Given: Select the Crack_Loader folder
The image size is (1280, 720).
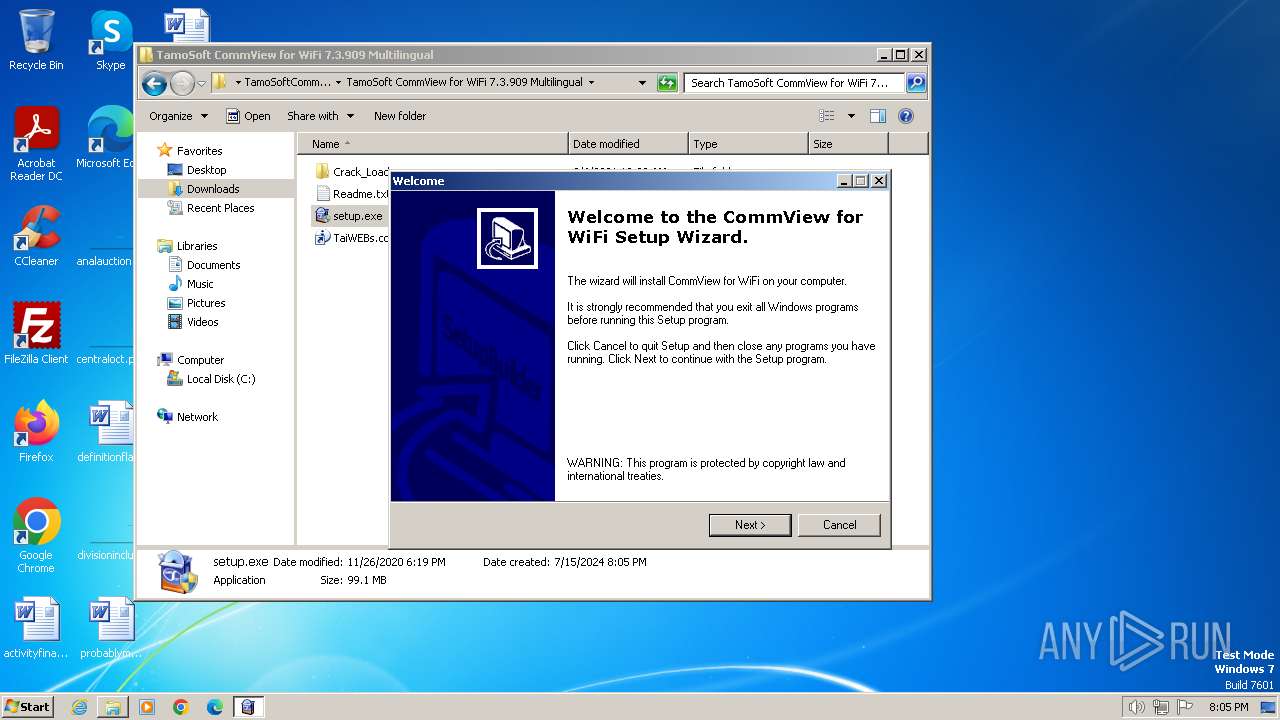Looking at the screenshot, I should (x=351, y=172).
